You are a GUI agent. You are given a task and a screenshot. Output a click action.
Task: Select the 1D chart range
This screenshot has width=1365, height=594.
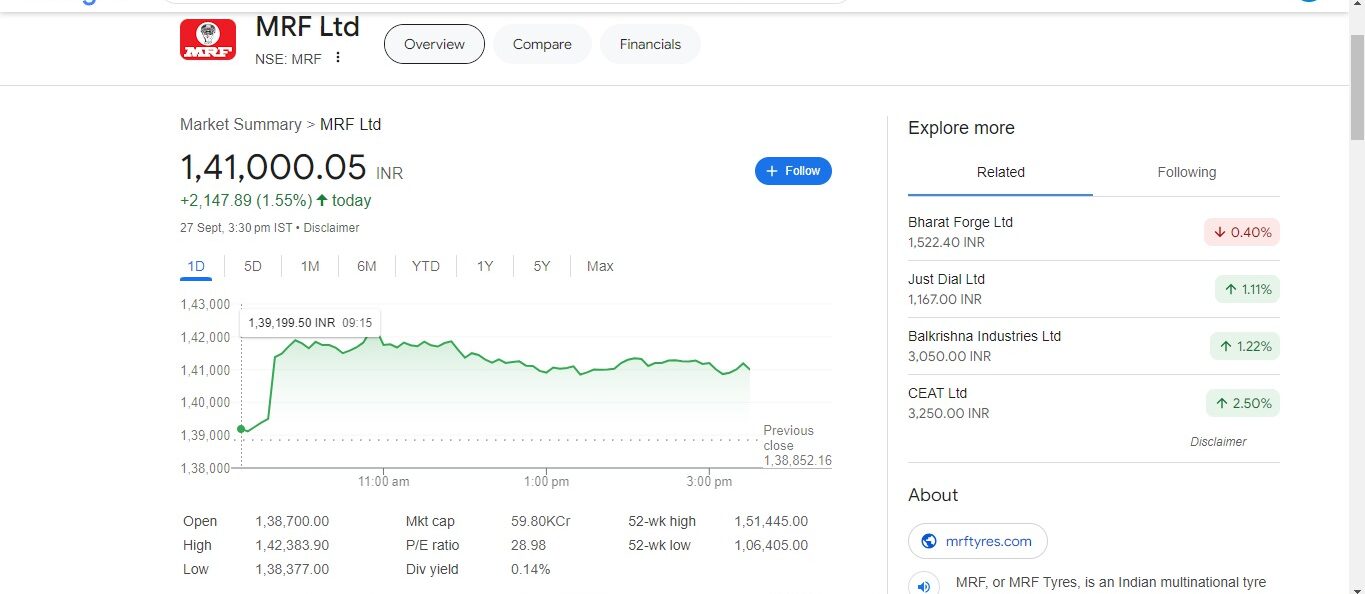point(196,266)
